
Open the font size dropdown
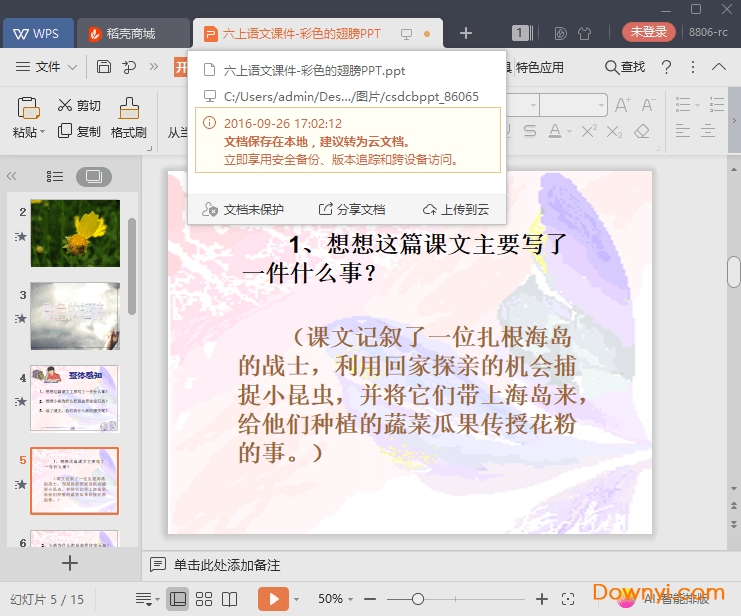tap(601, 105)
